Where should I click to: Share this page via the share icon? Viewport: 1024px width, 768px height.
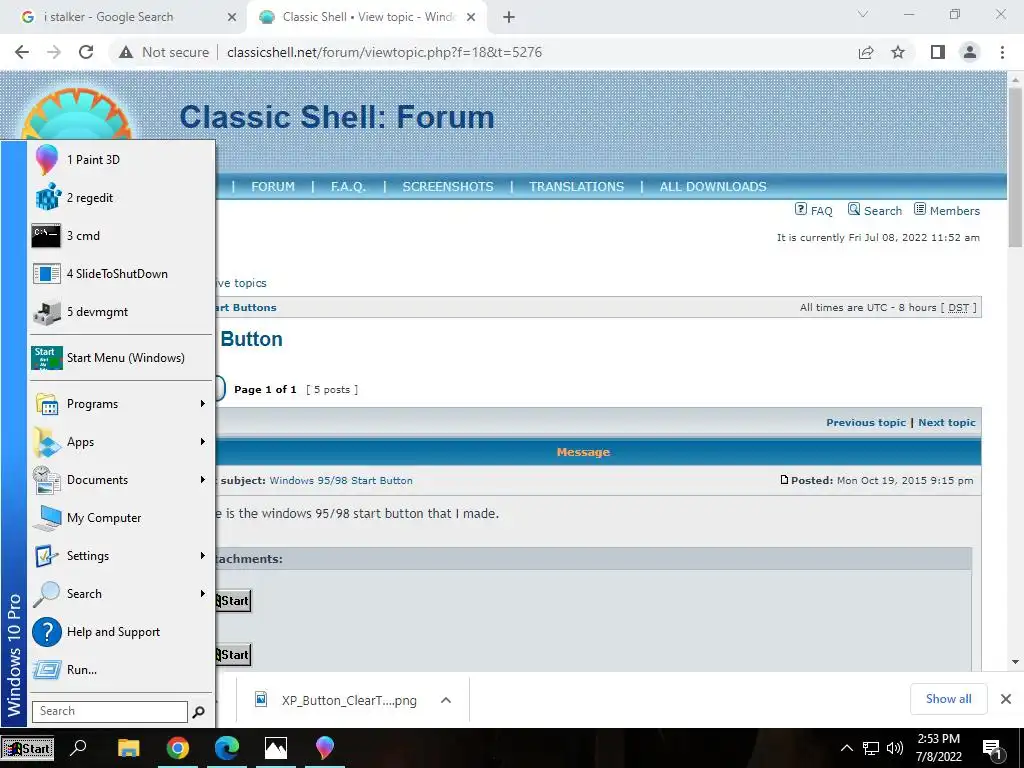(866, 52)
